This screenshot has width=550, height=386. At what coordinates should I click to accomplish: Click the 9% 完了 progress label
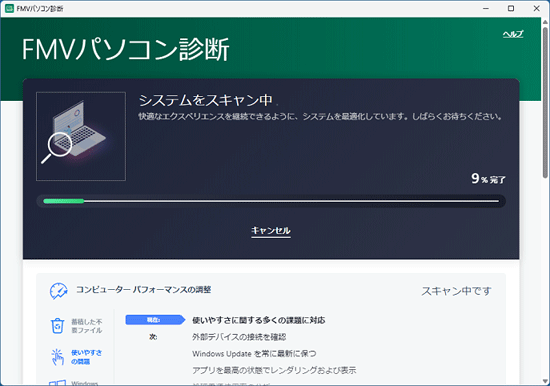(x=488, y=179)
